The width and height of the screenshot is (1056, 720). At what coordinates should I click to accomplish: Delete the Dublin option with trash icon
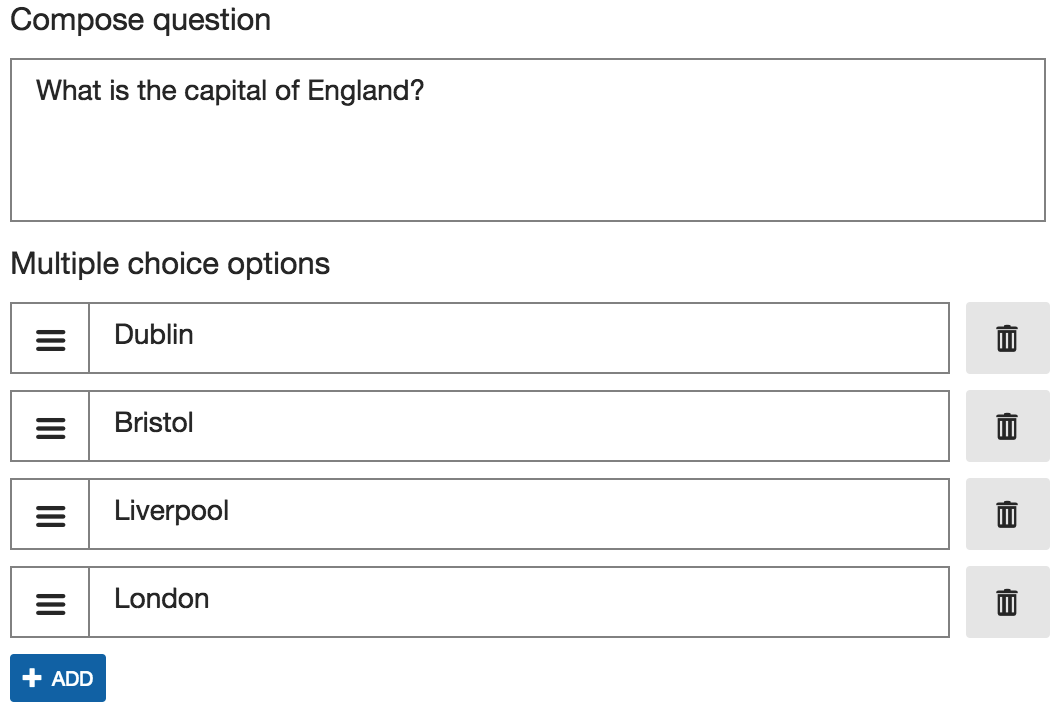1007,338
